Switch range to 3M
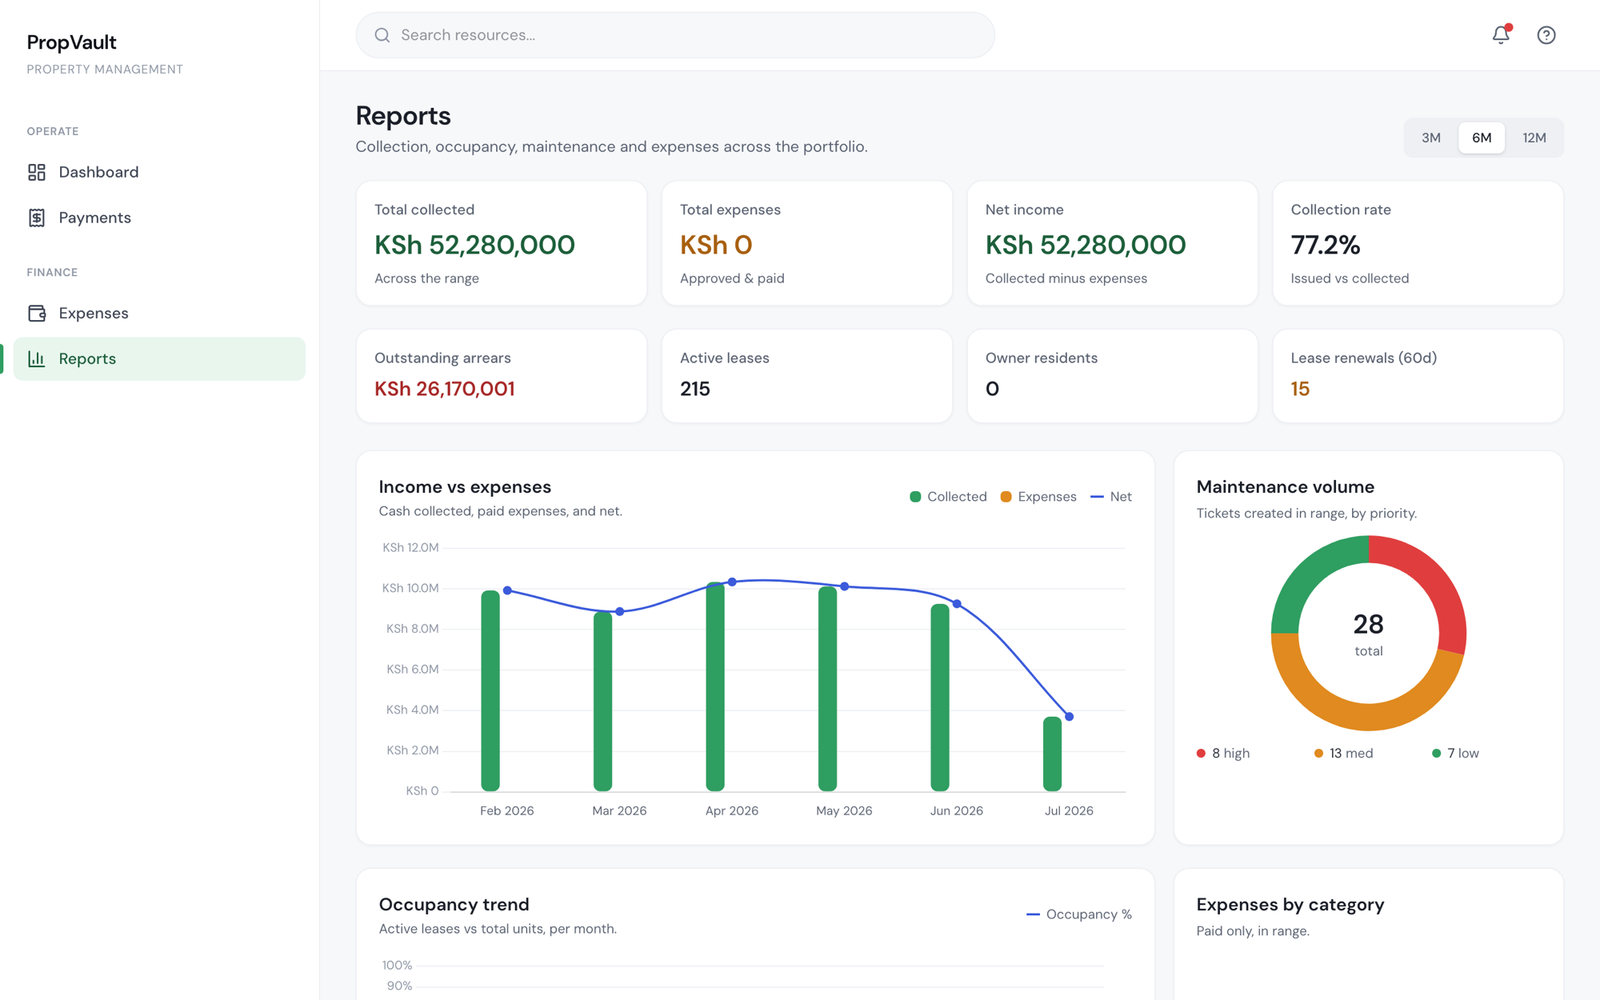The width and height of the screenshot is (1600, 1000). point(1431,138)
